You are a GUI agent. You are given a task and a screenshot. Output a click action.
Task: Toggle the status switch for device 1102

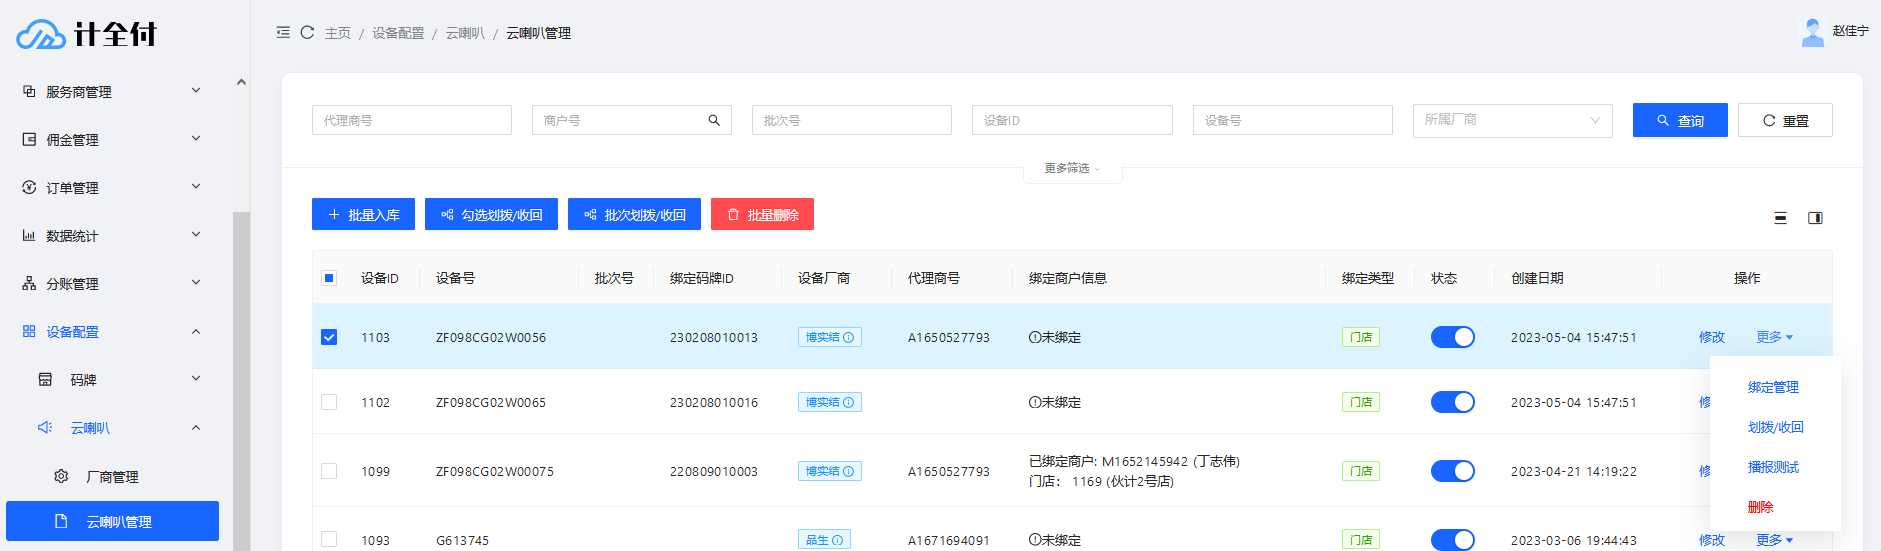coord(1452,402)
